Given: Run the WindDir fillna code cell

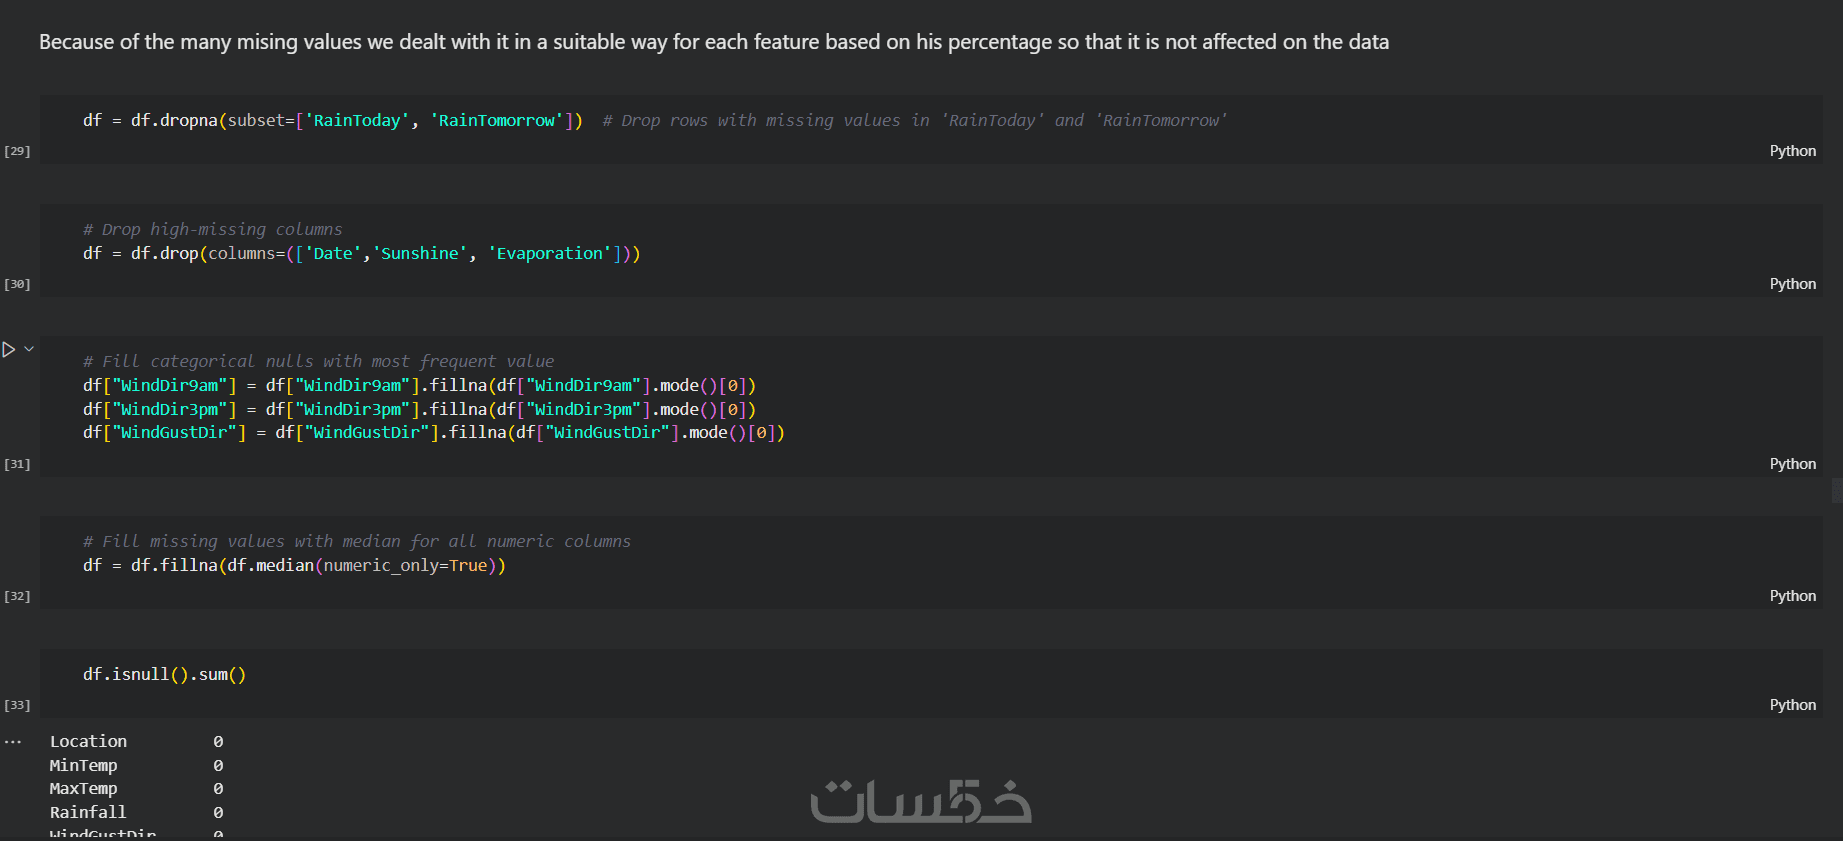Looking at the screenshot, I should point(8,349).
